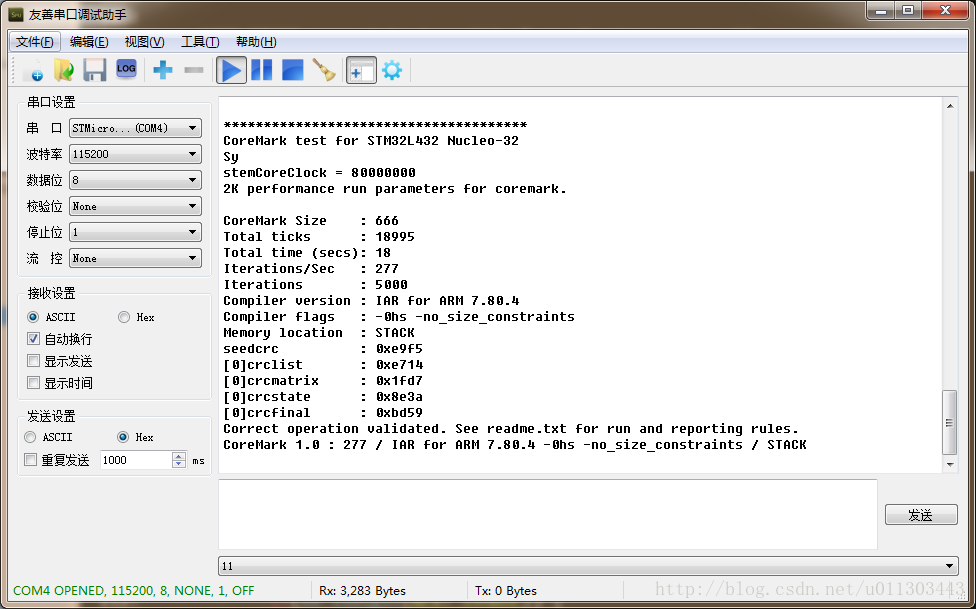Click the receive area scrollbar thumb
Viewport: 976px width, 609px height.
pos(949,422)
